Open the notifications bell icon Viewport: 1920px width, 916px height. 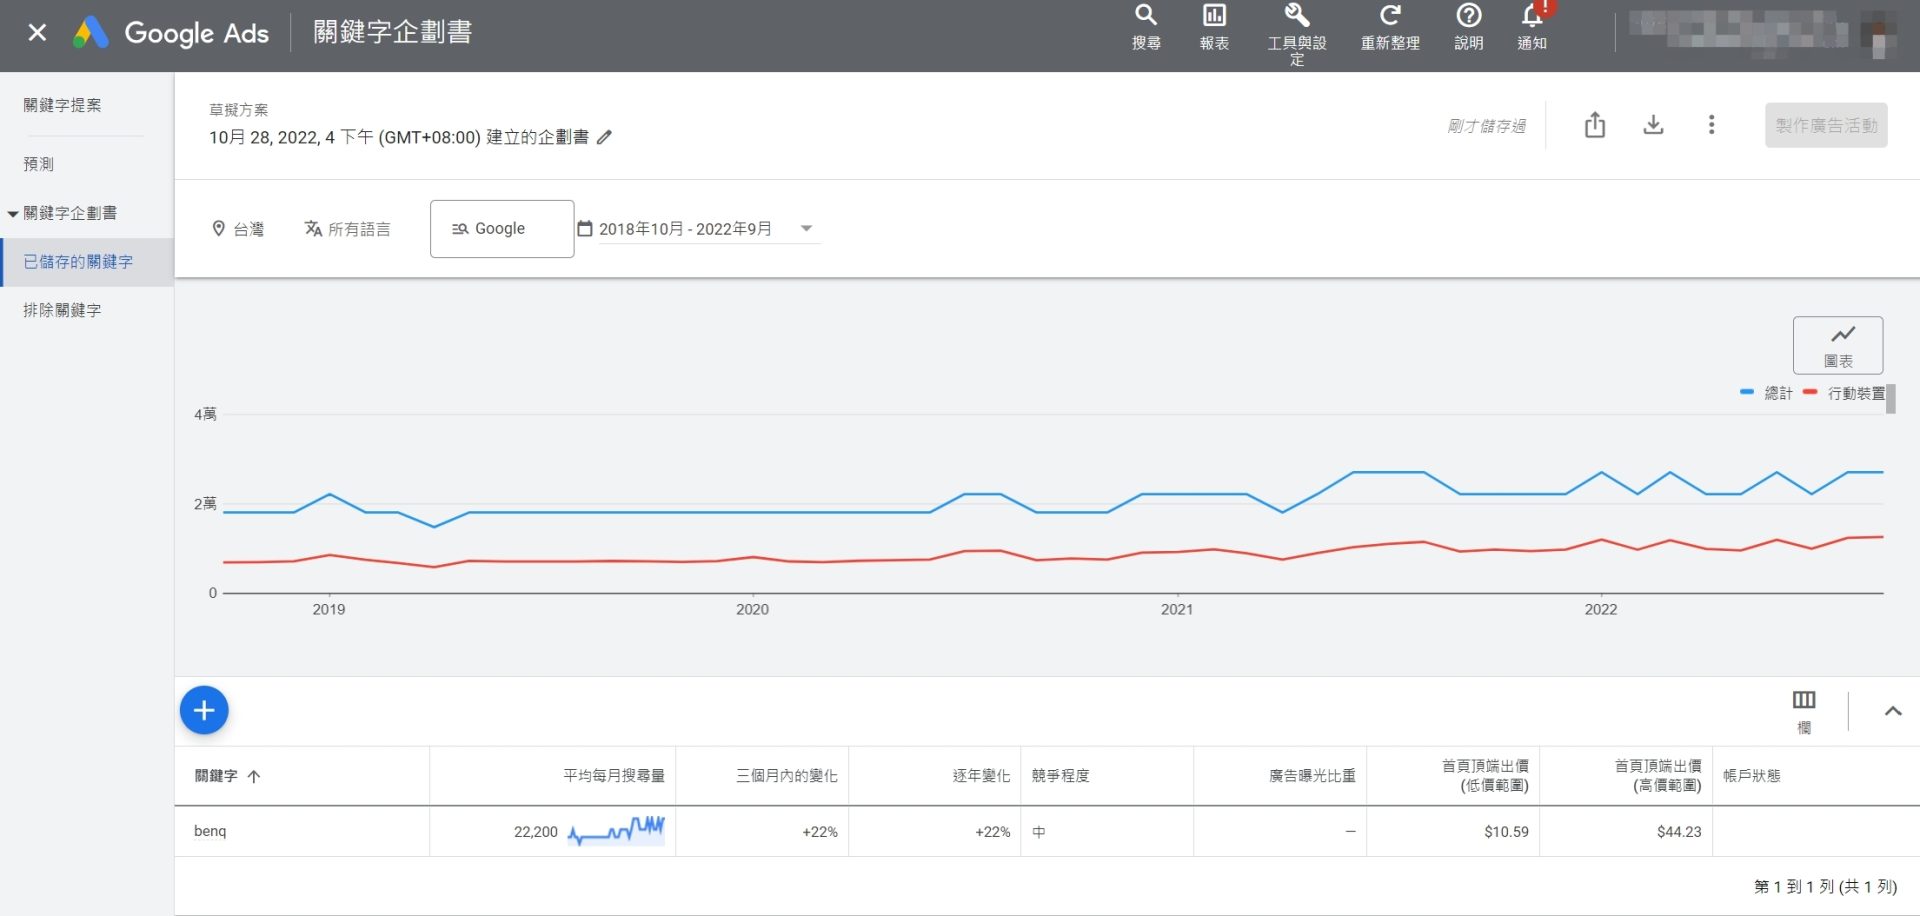pyautogui.click(x=1532, y=17)
